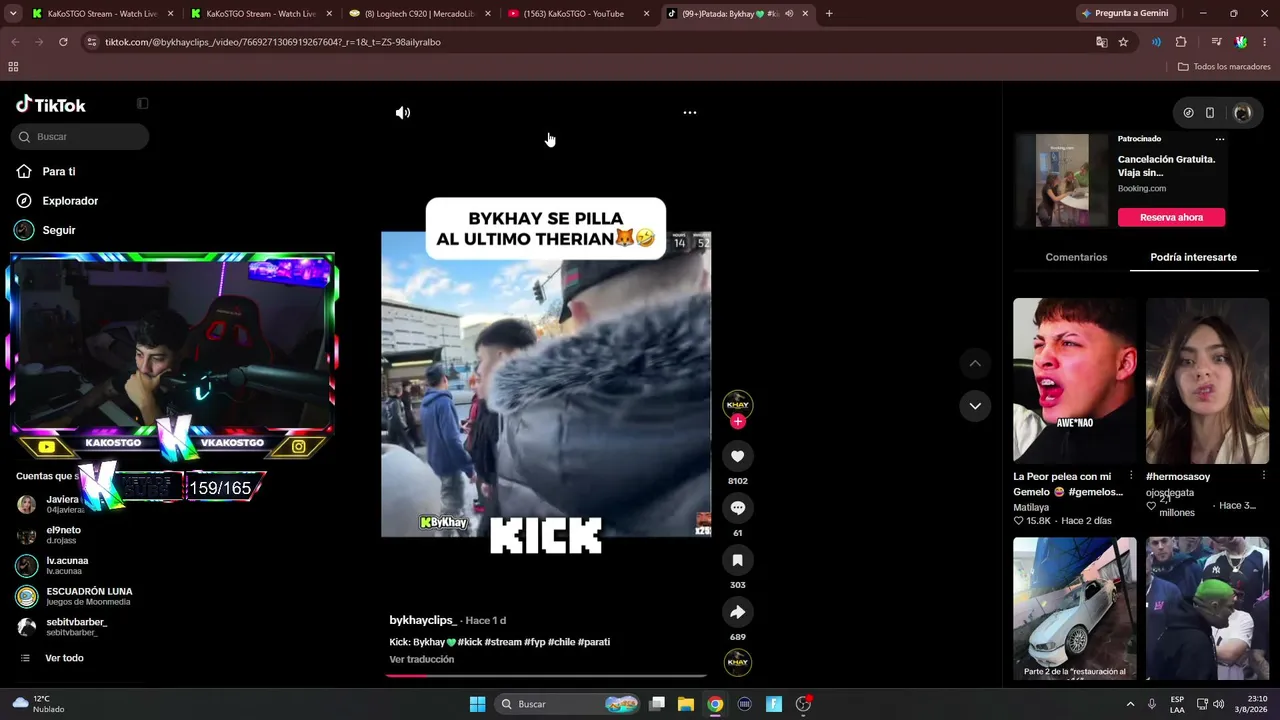
Task: Open the profile avatar menu at top right
Action: [x=1243, y=113]
